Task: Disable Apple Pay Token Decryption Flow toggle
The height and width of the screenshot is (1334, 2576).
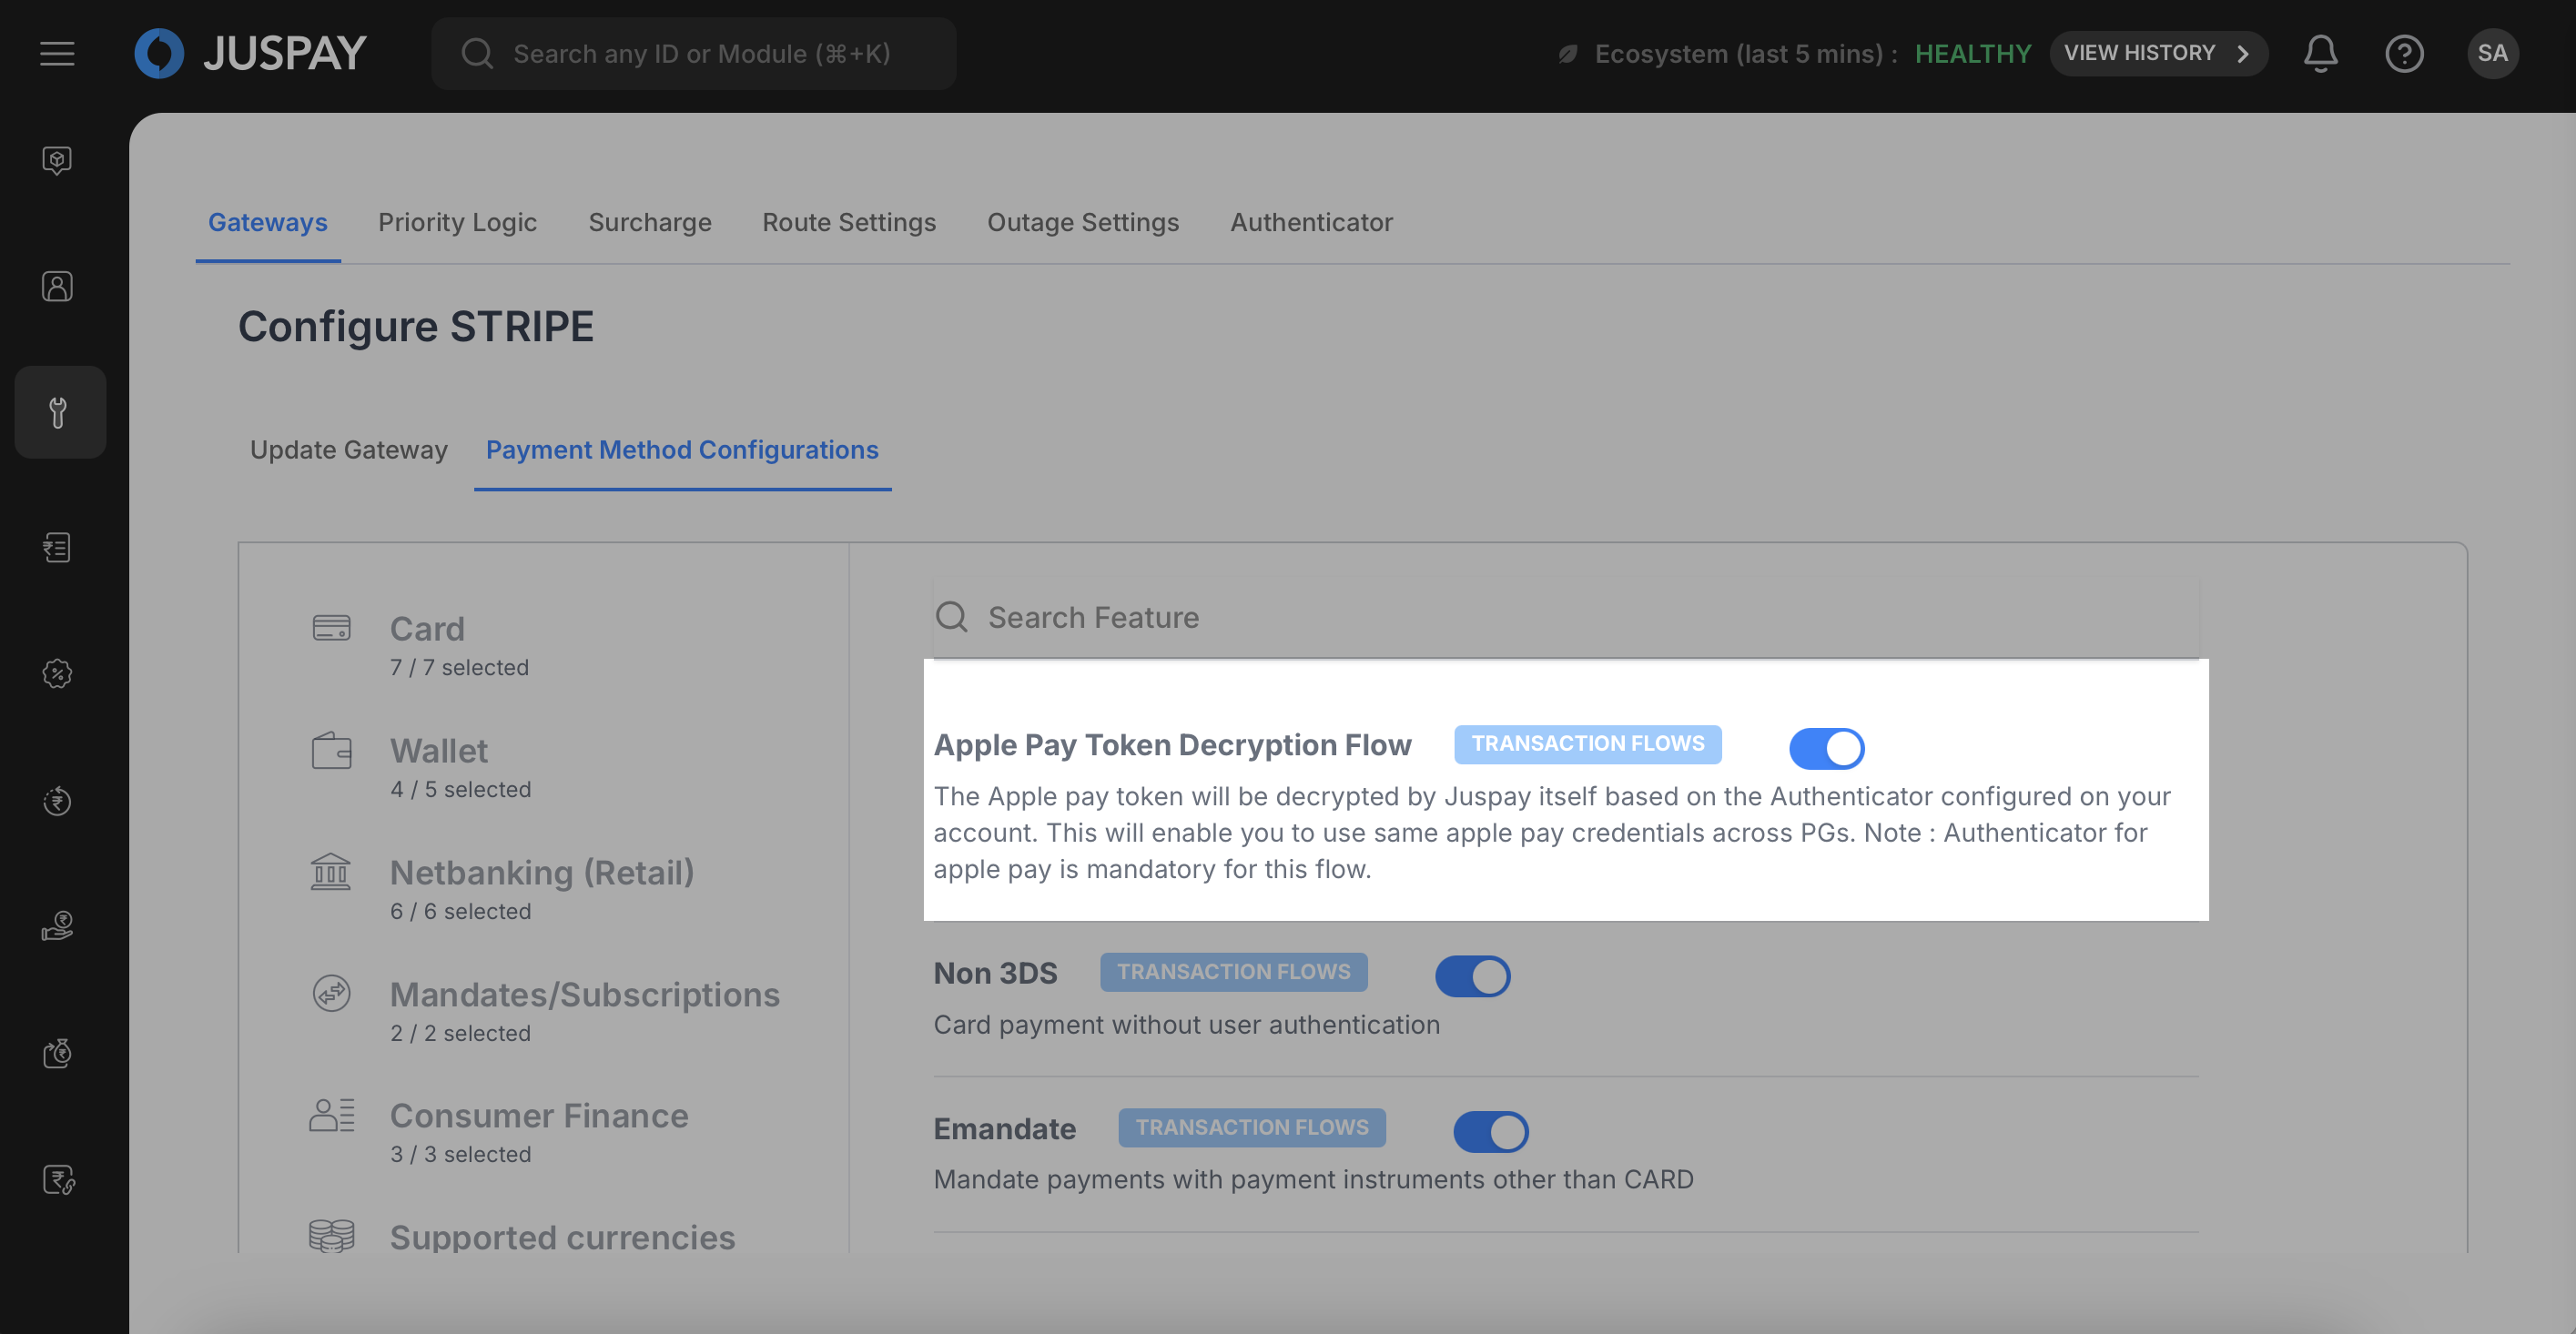Action: (x=1826, y=748)
